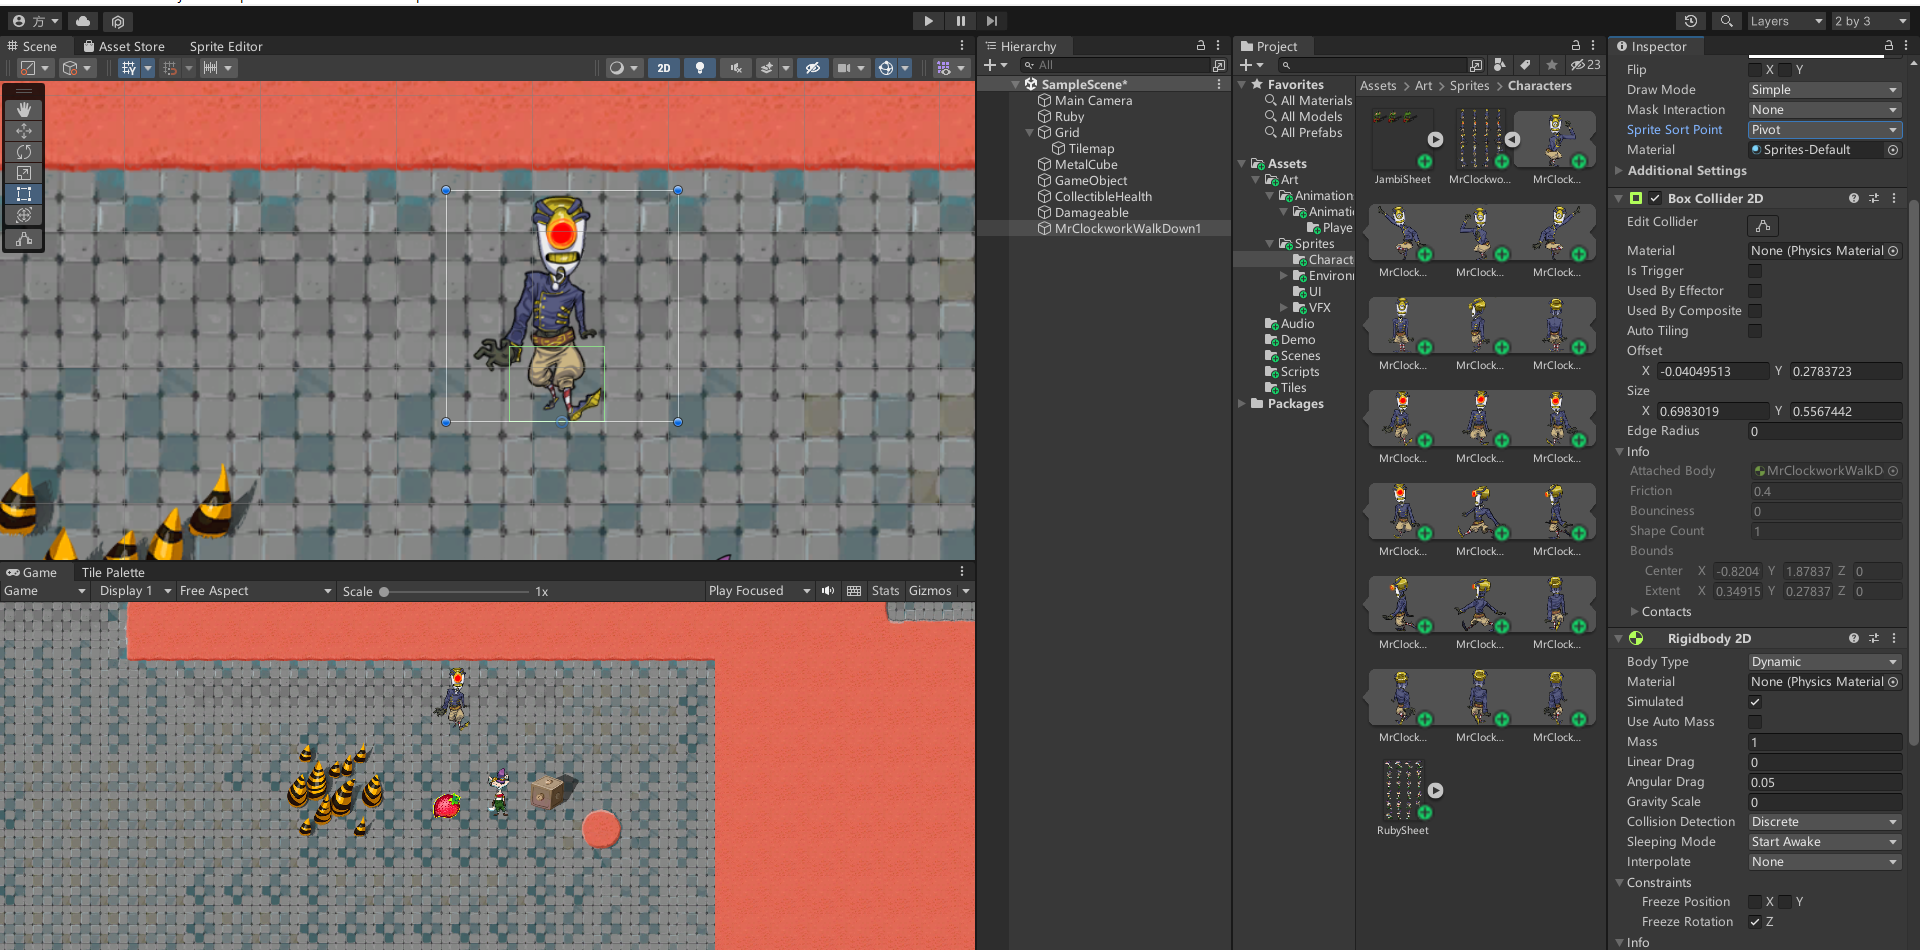The image size is (1920, 950).
Task: Select the Hand tool in the Scene toolbar
Action: [x=24, y=110]
